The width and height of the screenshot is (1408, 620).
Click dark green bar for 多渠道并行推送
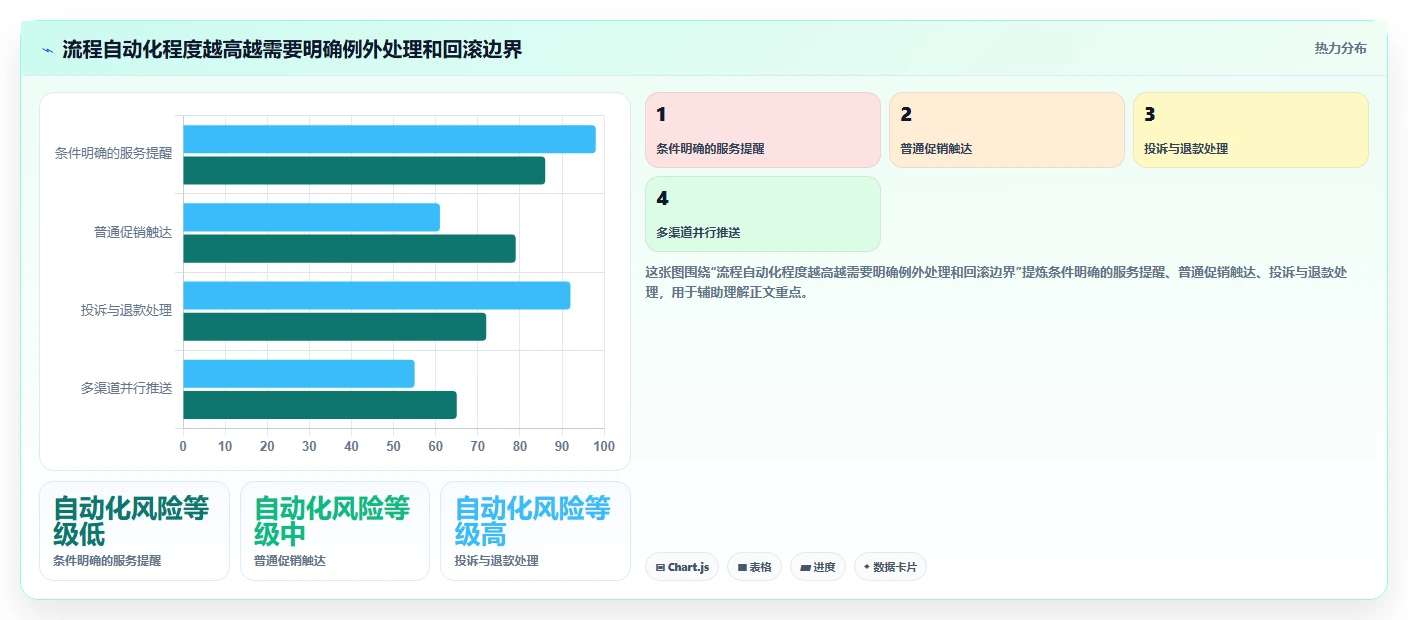tap(320, 405)
